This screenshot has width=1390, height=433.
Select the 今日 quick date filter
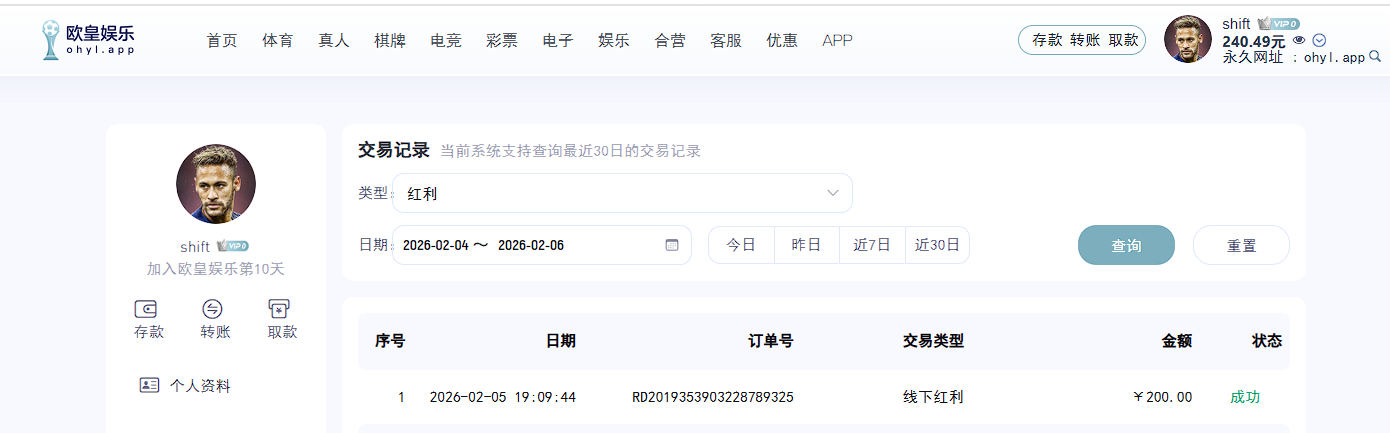click(741, 245)
